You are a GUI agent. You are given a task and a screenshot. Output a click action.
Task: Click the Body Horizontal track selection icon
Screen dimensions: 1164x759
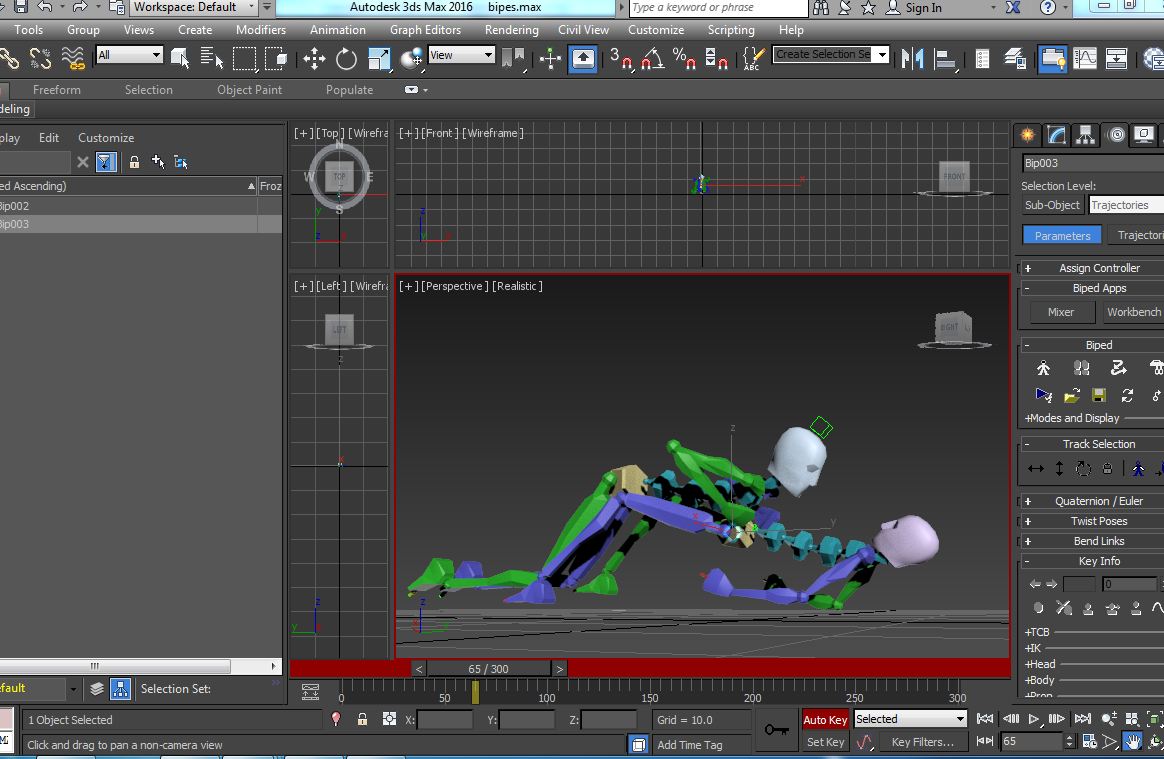click(1036, 469)
